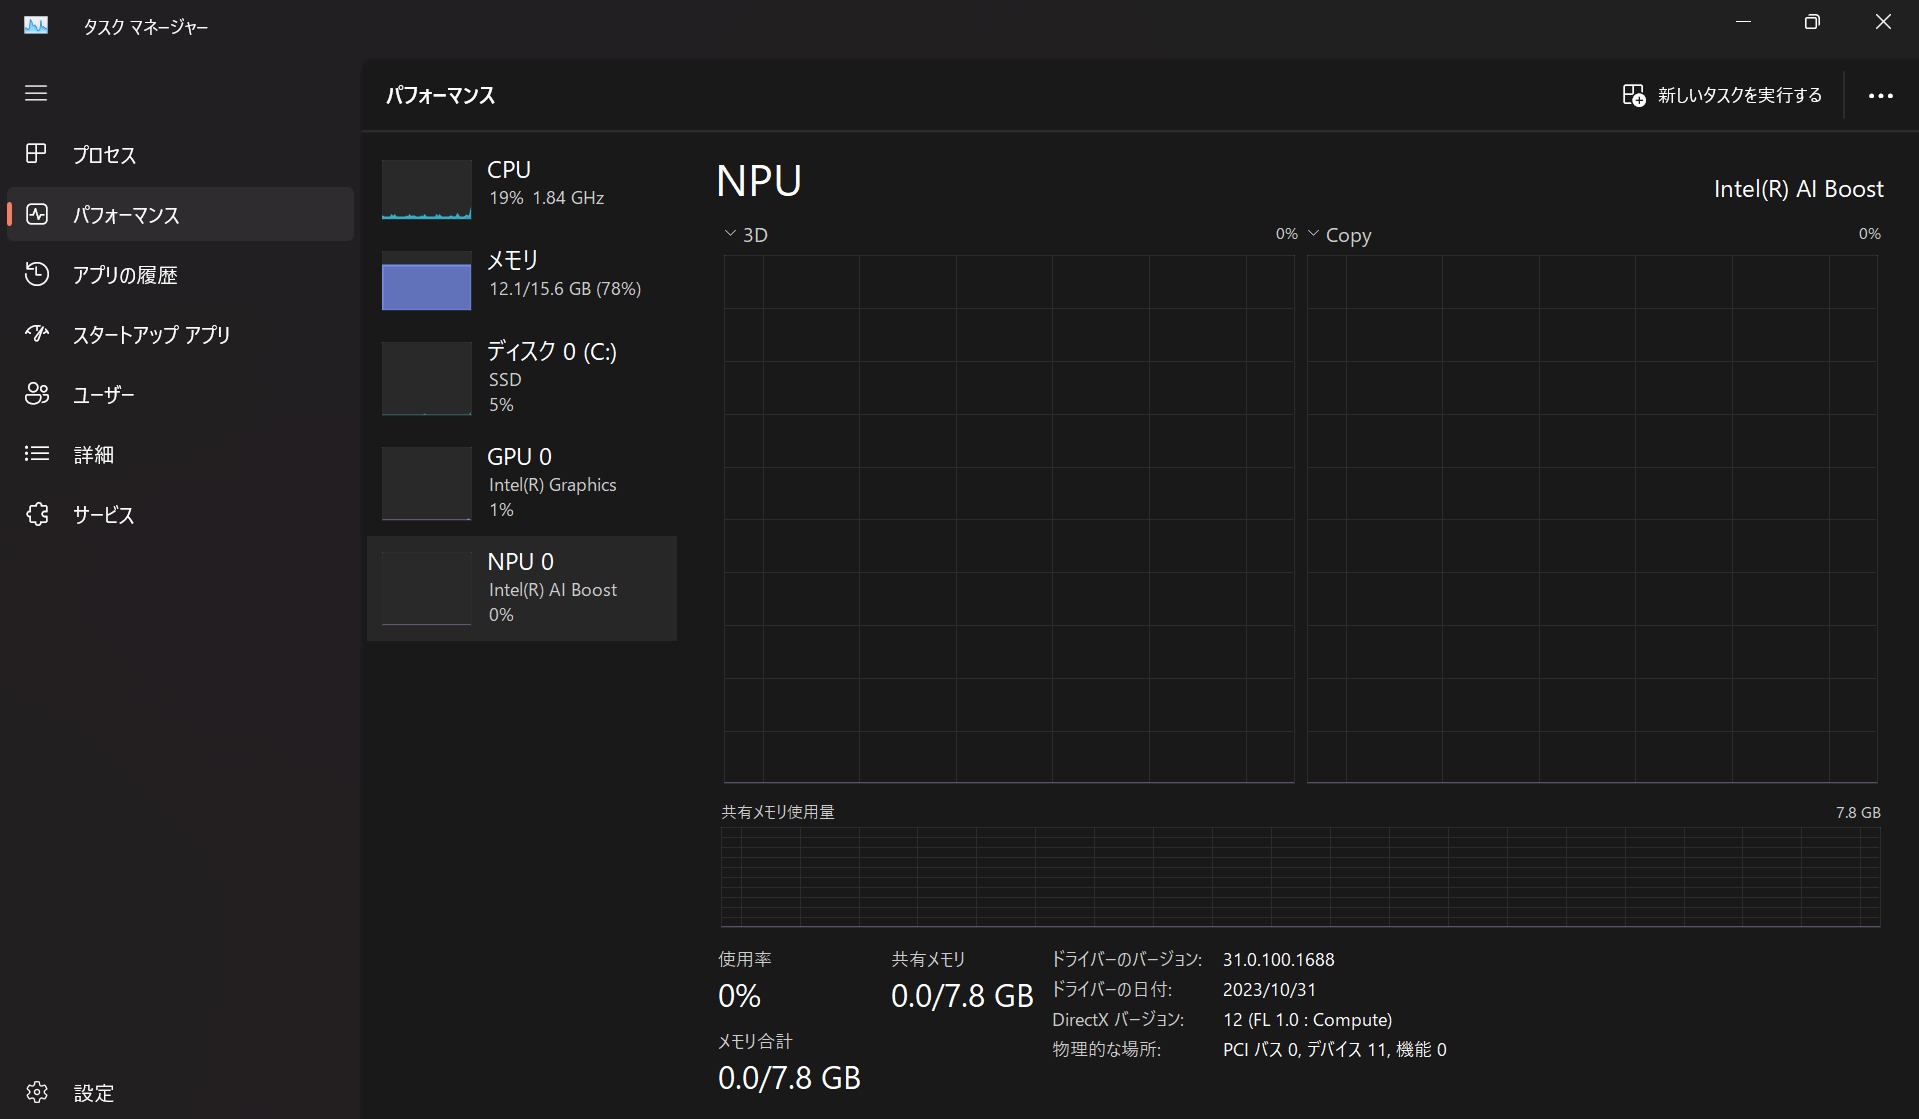Click DirectX value 12 (FL 1.0 : Compute)
This screenshot has height=1119, width=1919.
pos(1307,1019)
